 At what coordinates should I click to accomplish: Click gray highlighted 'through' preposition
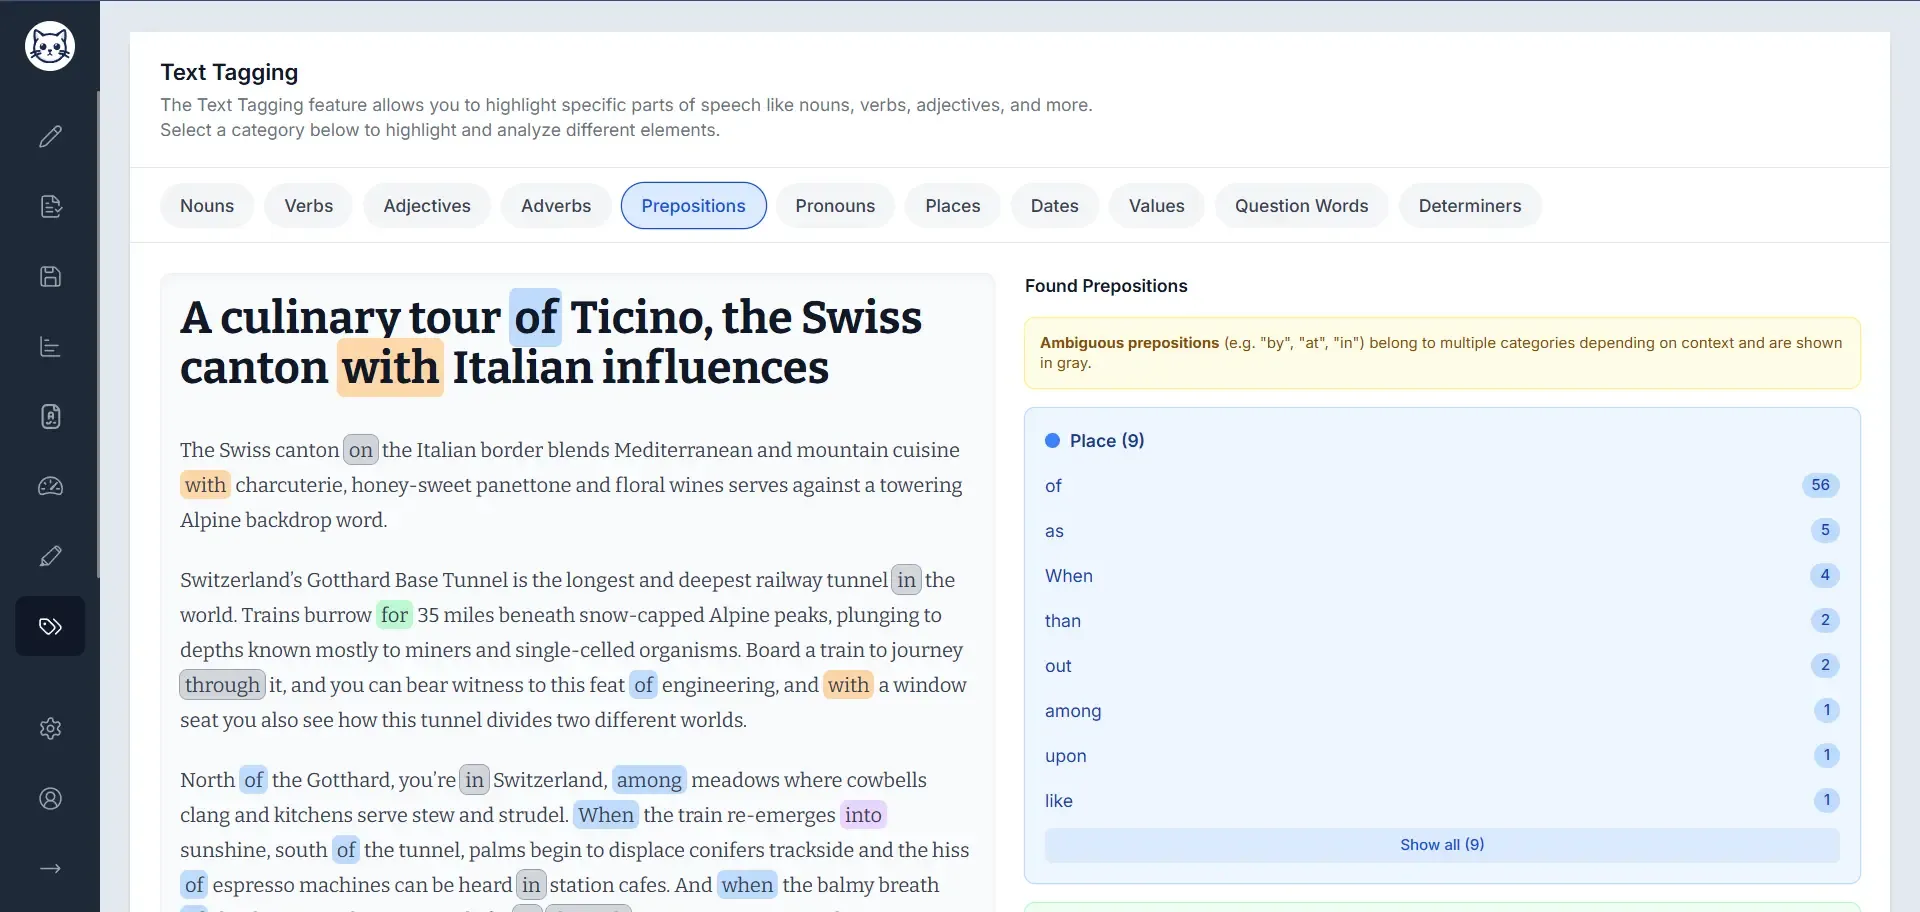coord(222,685)
